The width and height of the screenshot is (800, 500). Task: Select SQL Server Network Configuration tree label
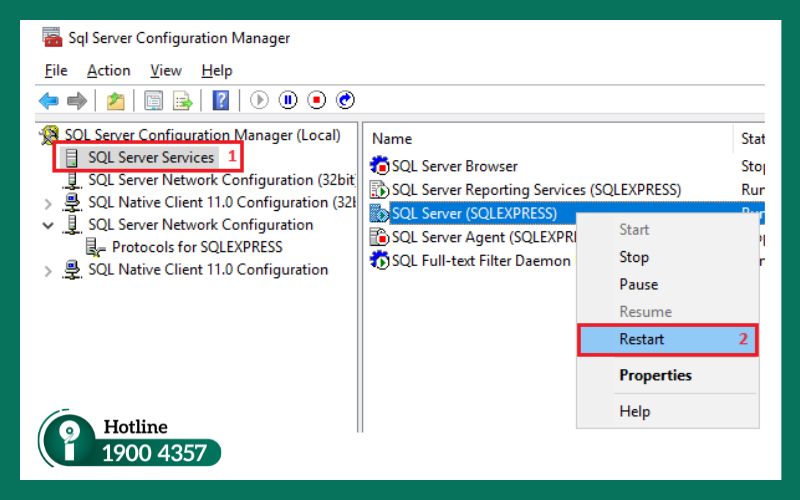tap(201, 225)
